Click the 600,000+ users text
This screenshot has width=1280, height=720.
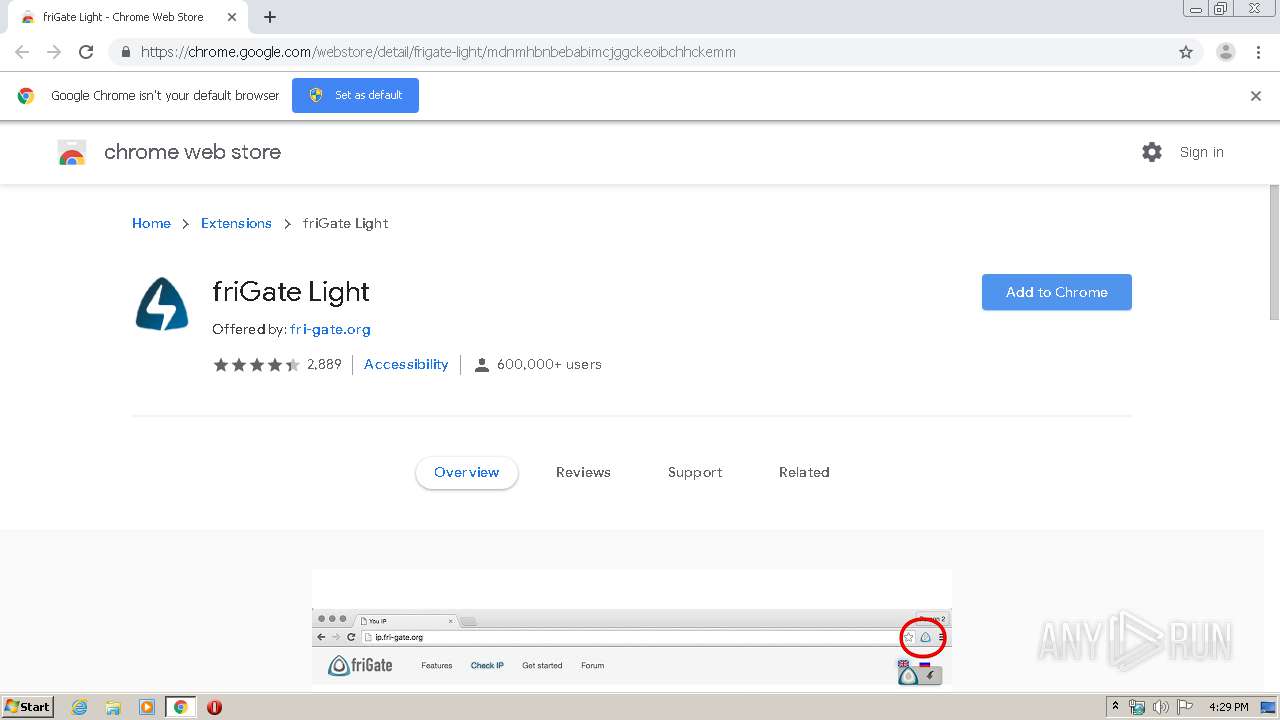(549, 365)
